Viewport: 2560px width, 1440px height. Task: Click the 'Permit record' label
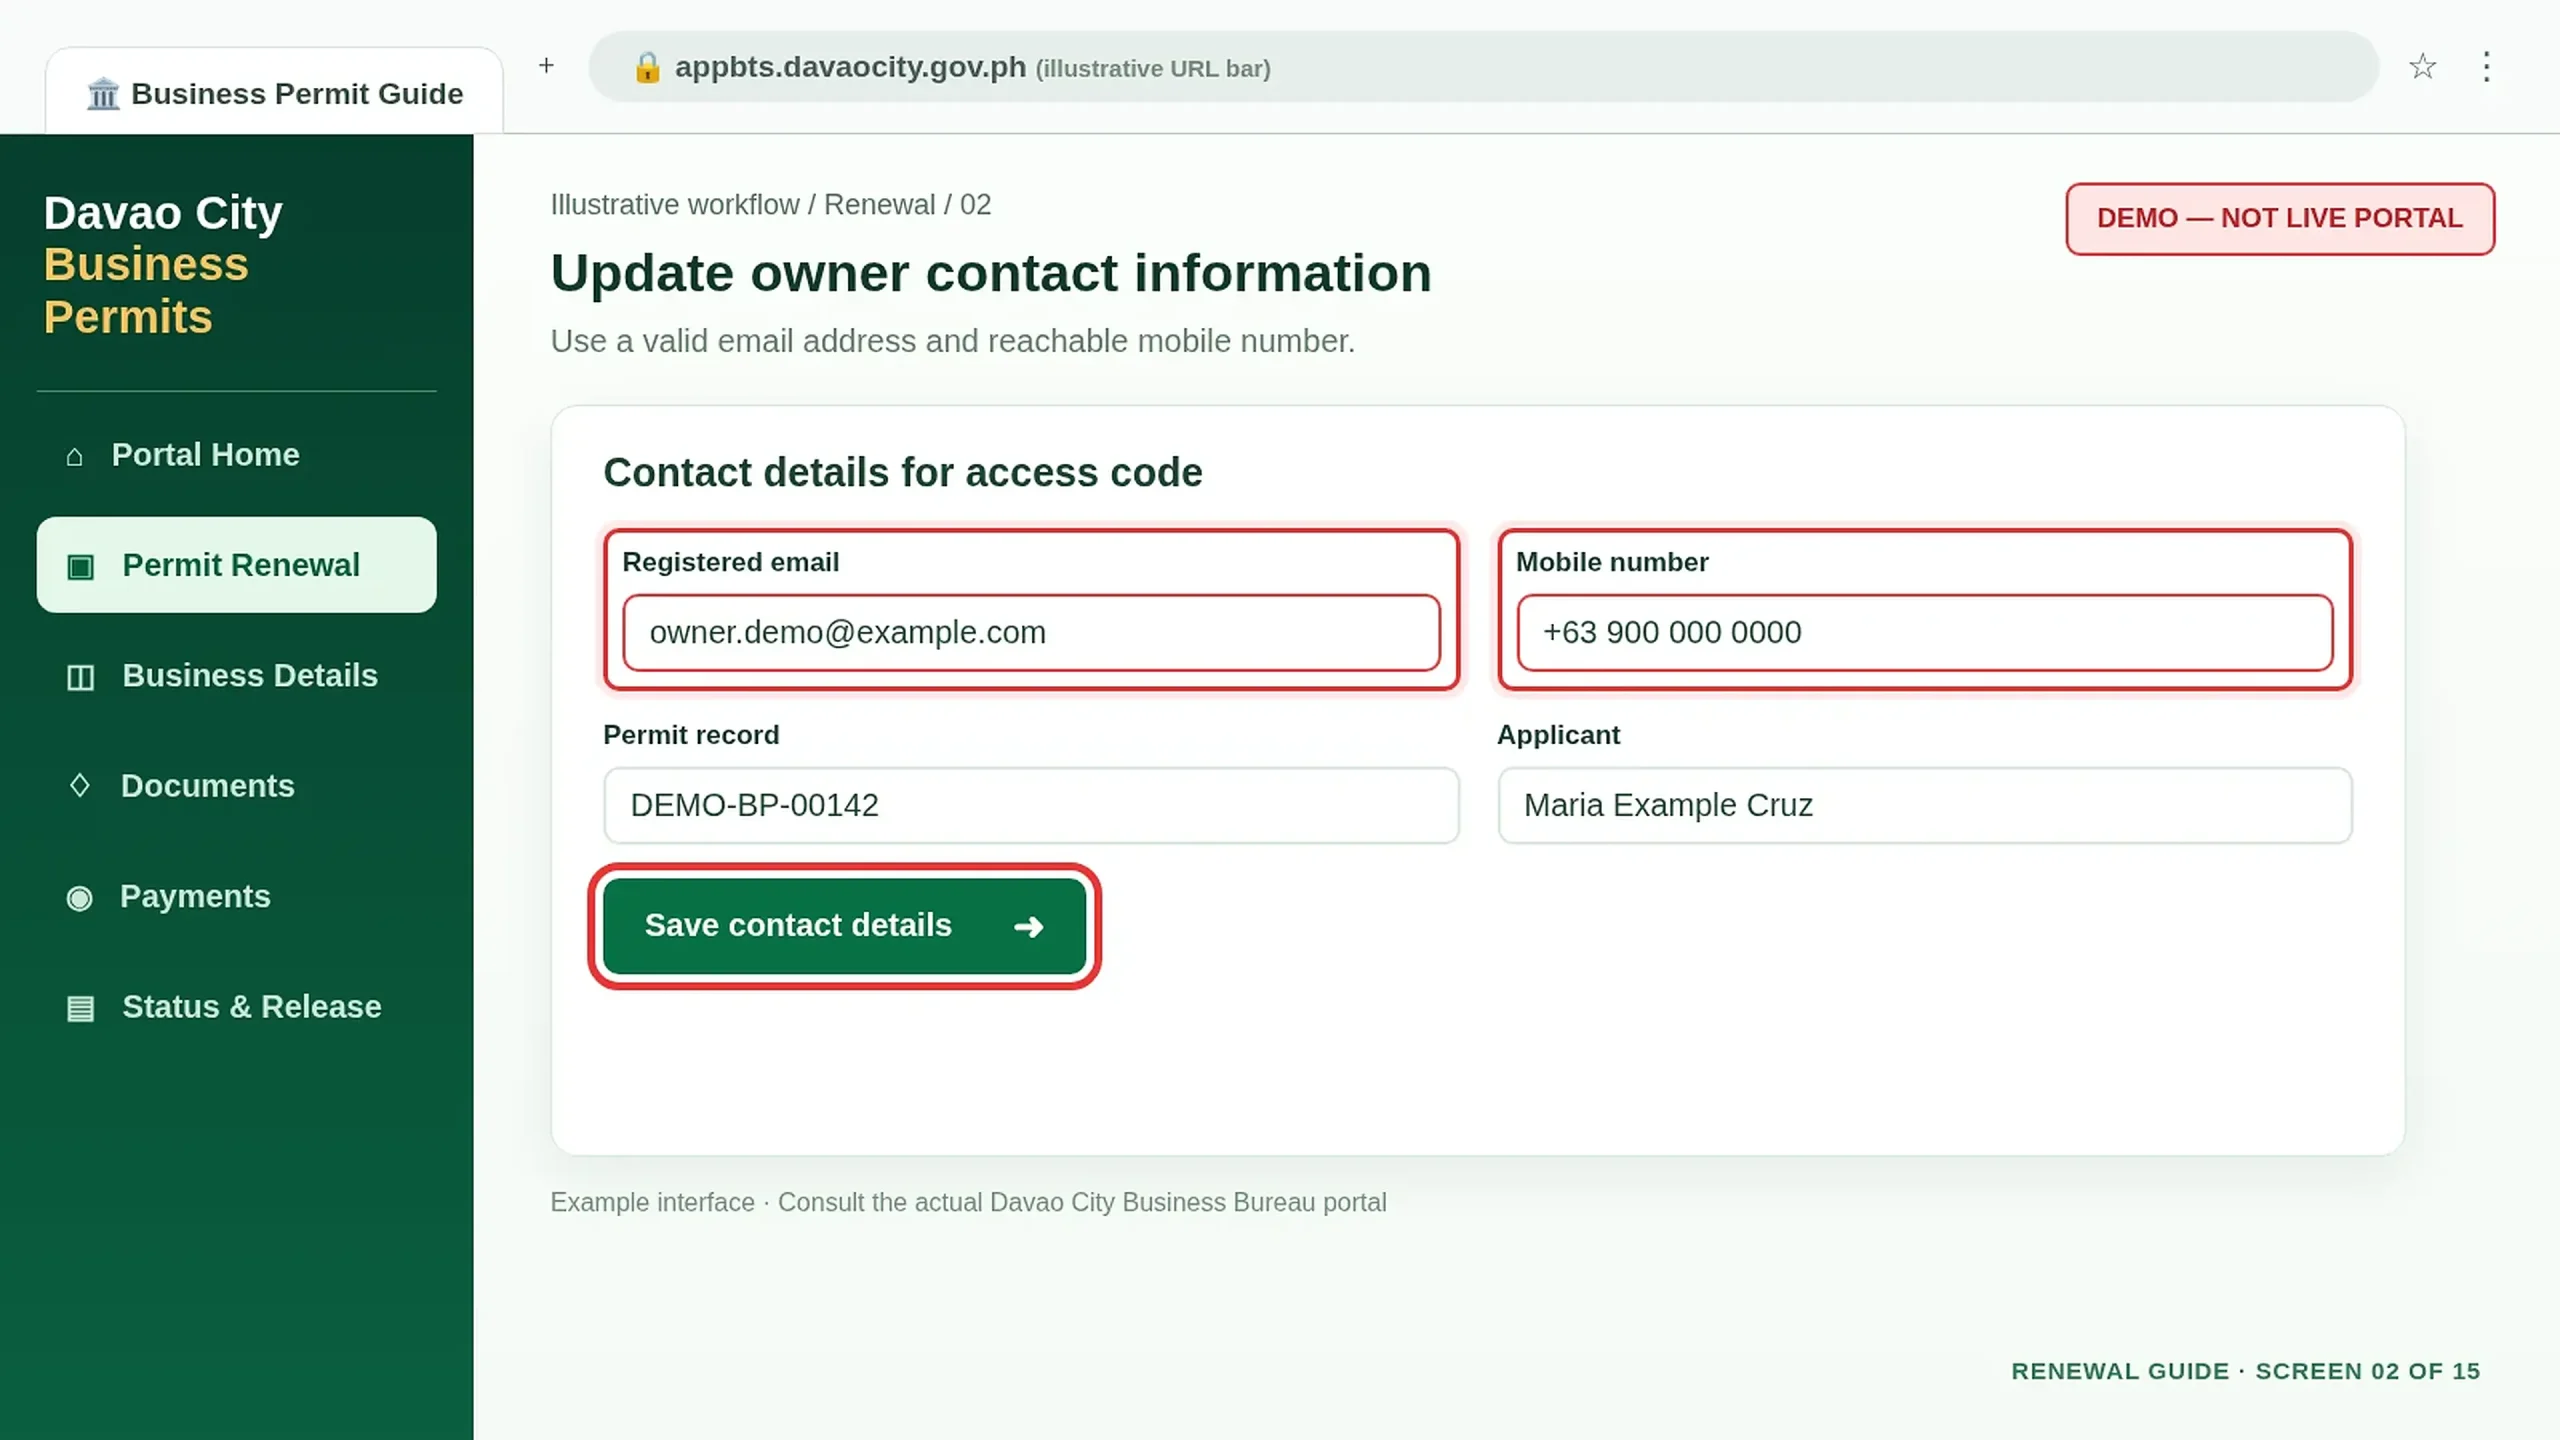coord(691,735)
